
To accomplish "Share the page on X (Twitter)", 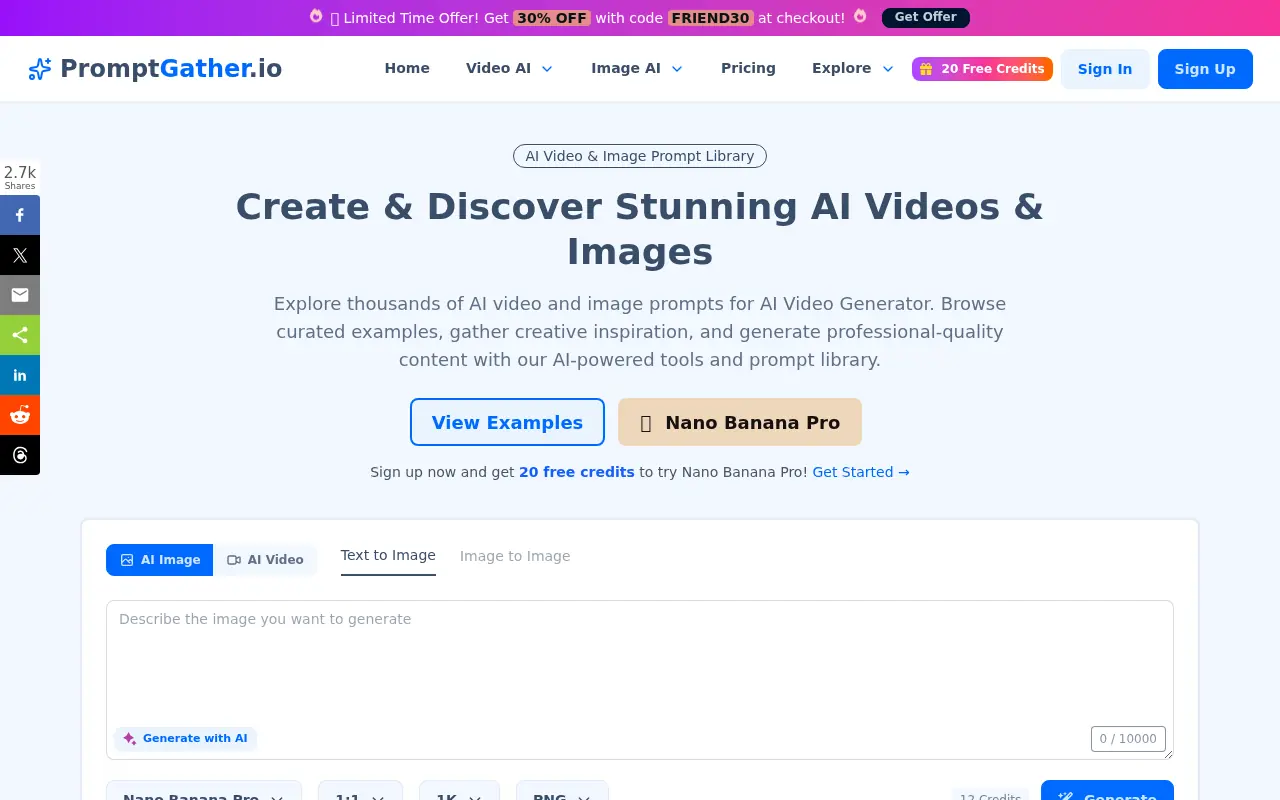I will 20,255.
